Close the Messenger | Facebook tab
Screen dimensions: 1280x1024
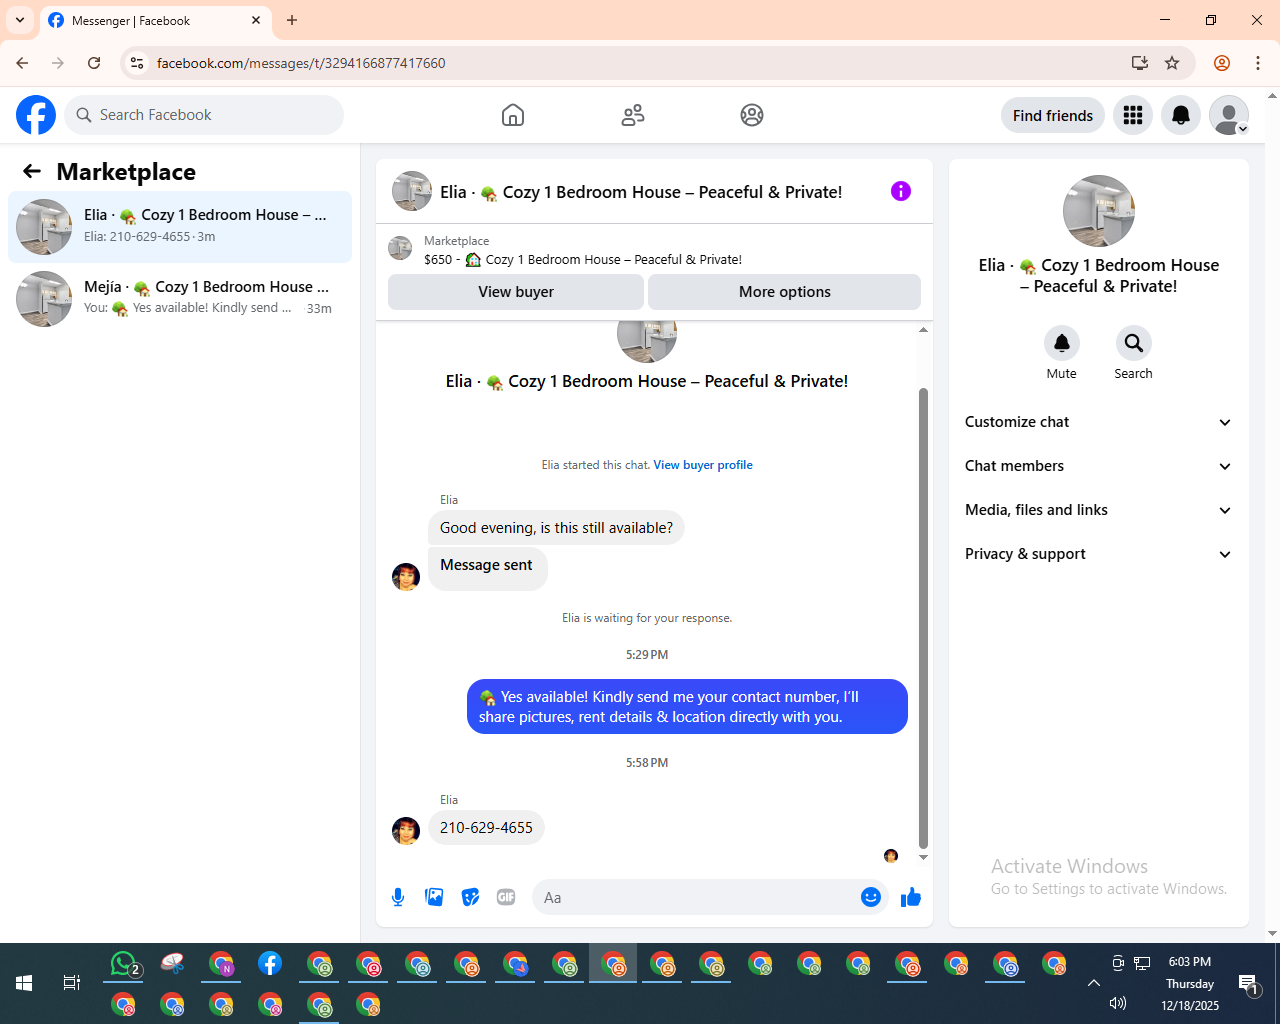[256, 20]
